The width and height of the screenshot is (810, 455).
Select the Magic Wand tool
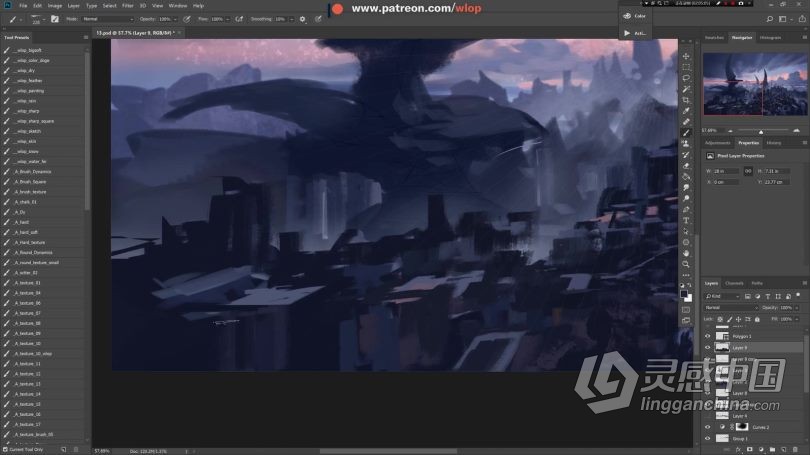click(686, 89)
